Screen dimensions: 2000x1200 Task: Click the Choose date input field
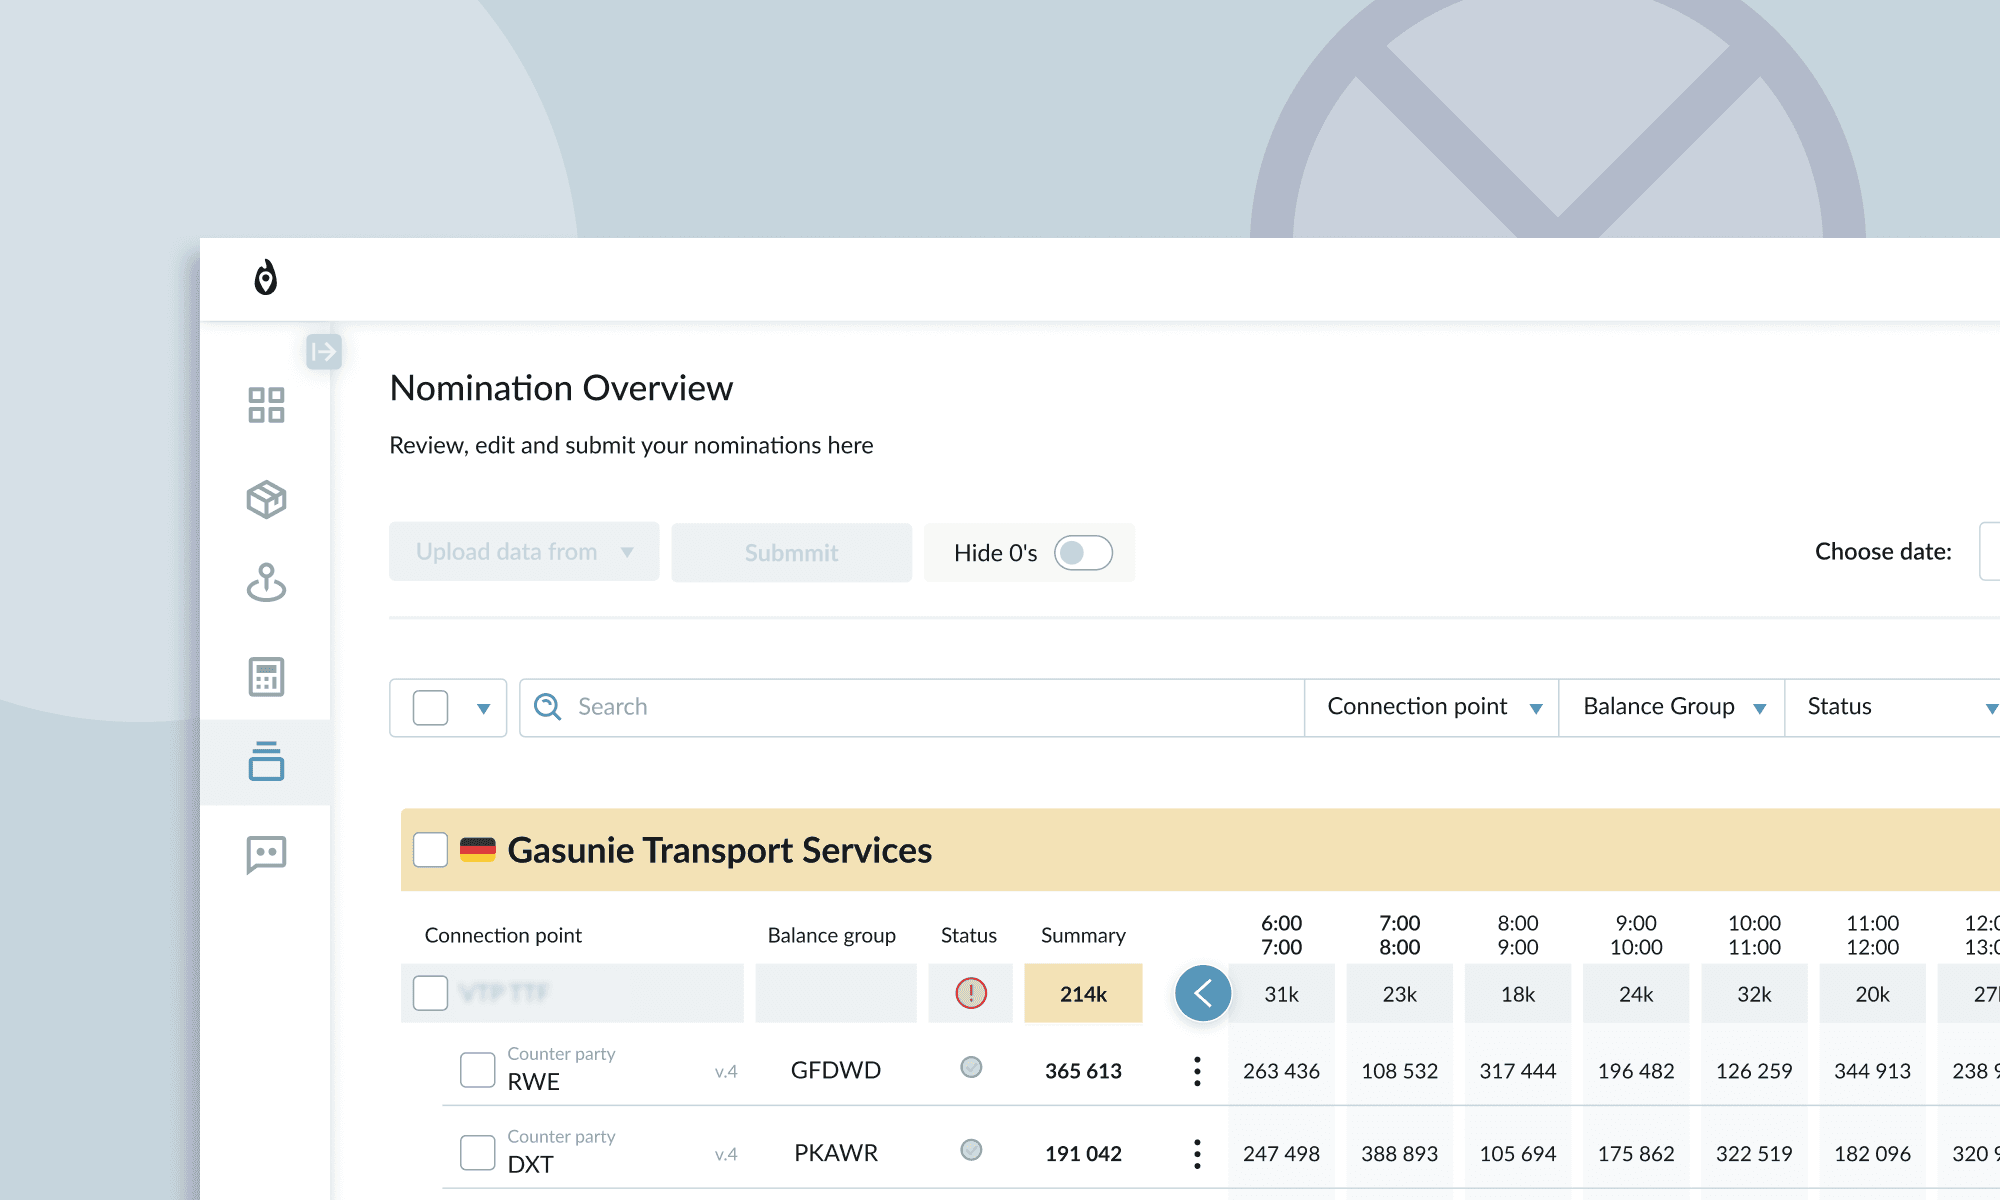pyautogui.click(x=1989, y=551)
